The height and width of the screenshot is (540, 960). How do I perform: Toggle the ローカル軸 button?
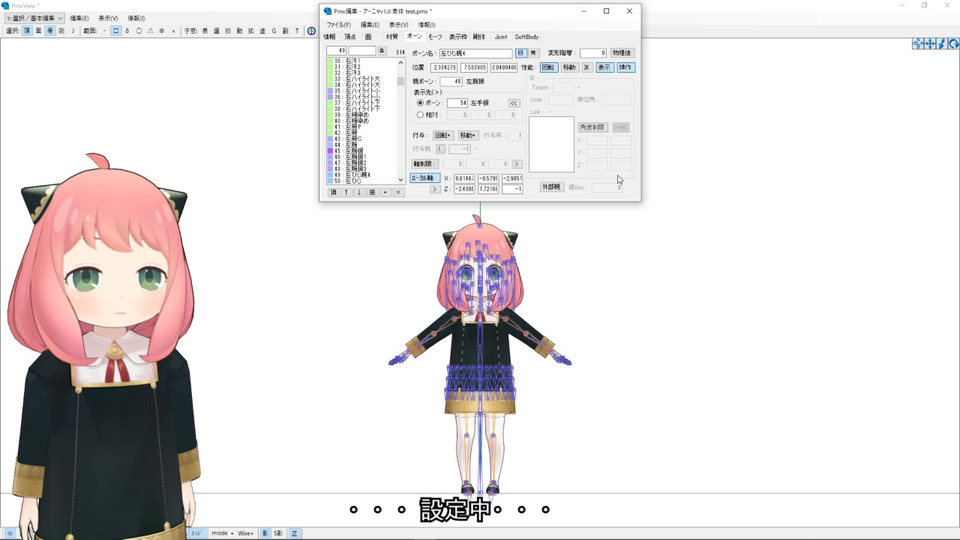click(x=424, y=178)
